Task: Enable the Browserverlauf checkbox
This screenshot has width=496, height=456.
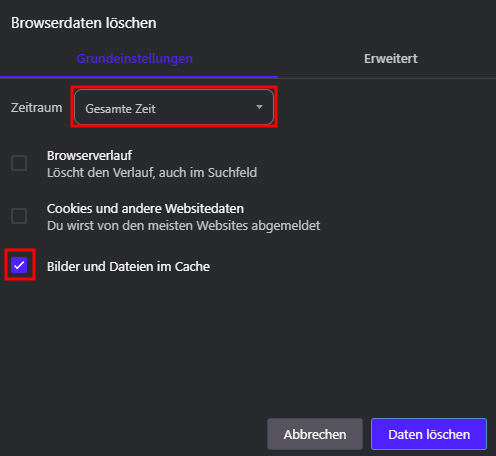Action: (x=19, y=163)
